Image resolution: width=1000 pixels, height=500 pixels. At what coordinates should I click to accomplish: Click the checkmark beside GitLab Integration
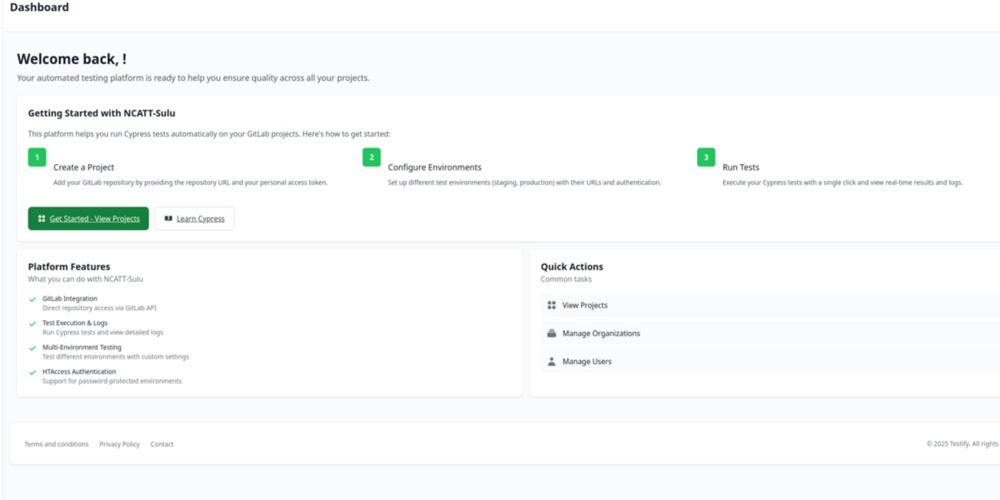click(33, 299)
